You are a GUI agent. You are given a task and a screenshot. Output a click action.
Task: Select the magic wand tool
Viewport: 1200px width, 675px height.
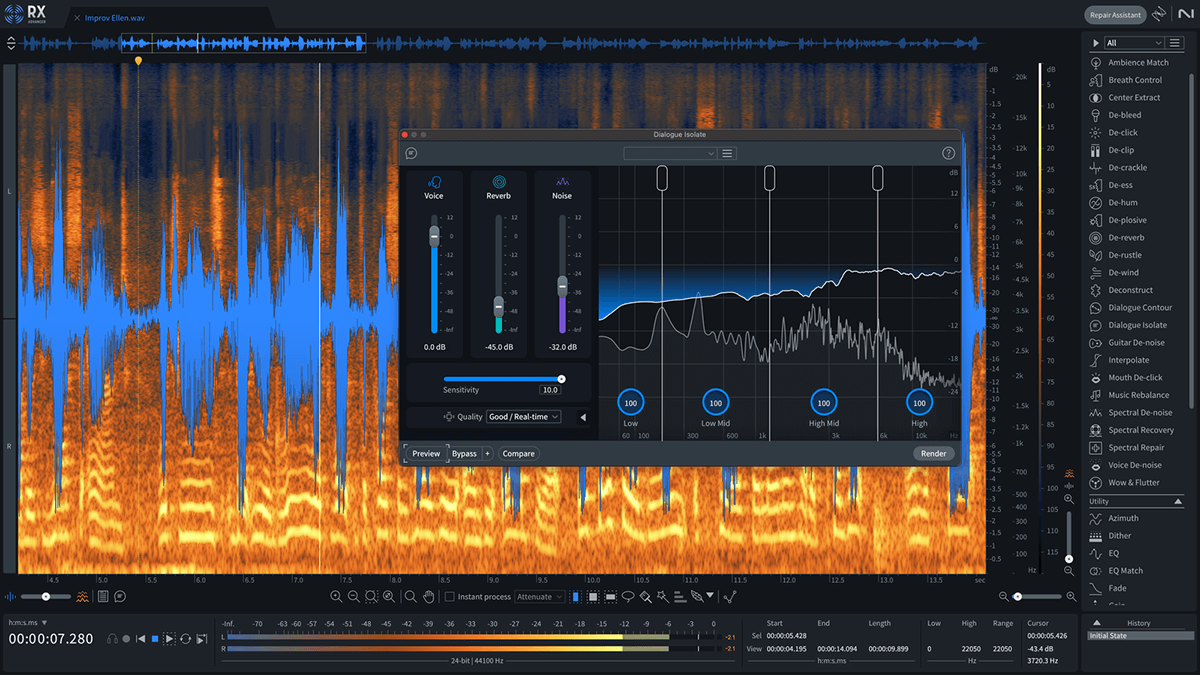[662, 597]
